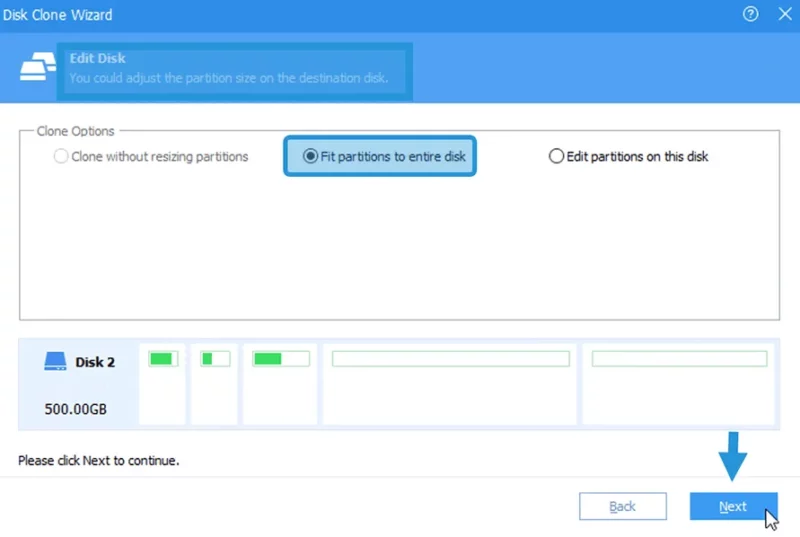The height and width of the screenshot is (537, 800).
Task: Click the Disk Clone Wizard title text
Action: (57, 15)
